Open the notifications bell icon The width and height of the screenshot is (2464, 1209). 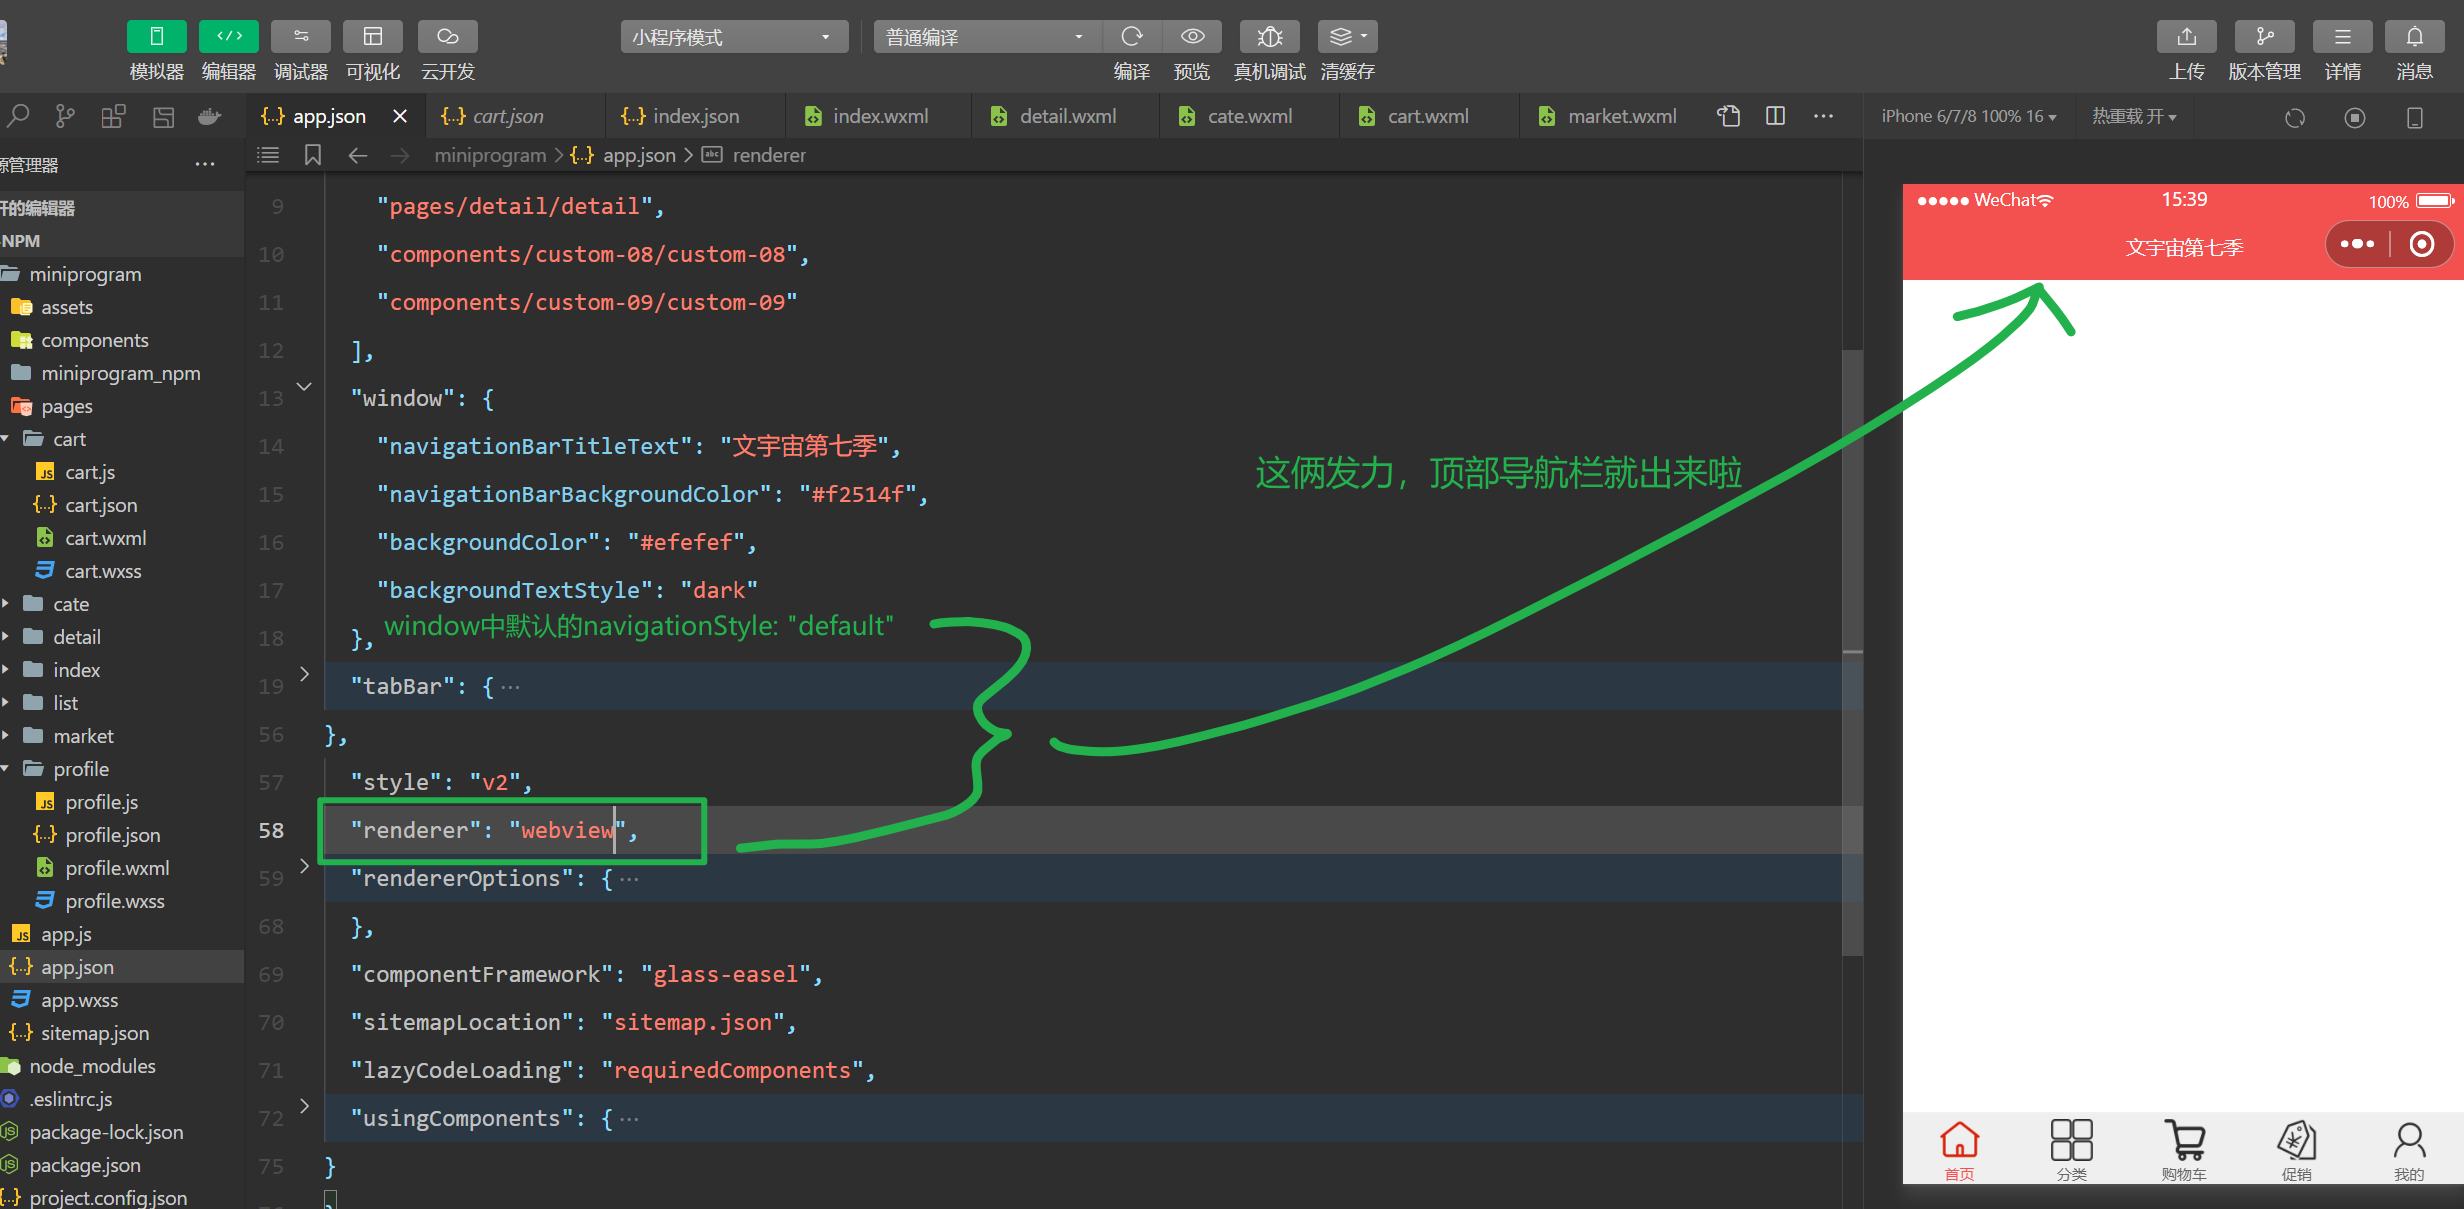coord(2414,37)
